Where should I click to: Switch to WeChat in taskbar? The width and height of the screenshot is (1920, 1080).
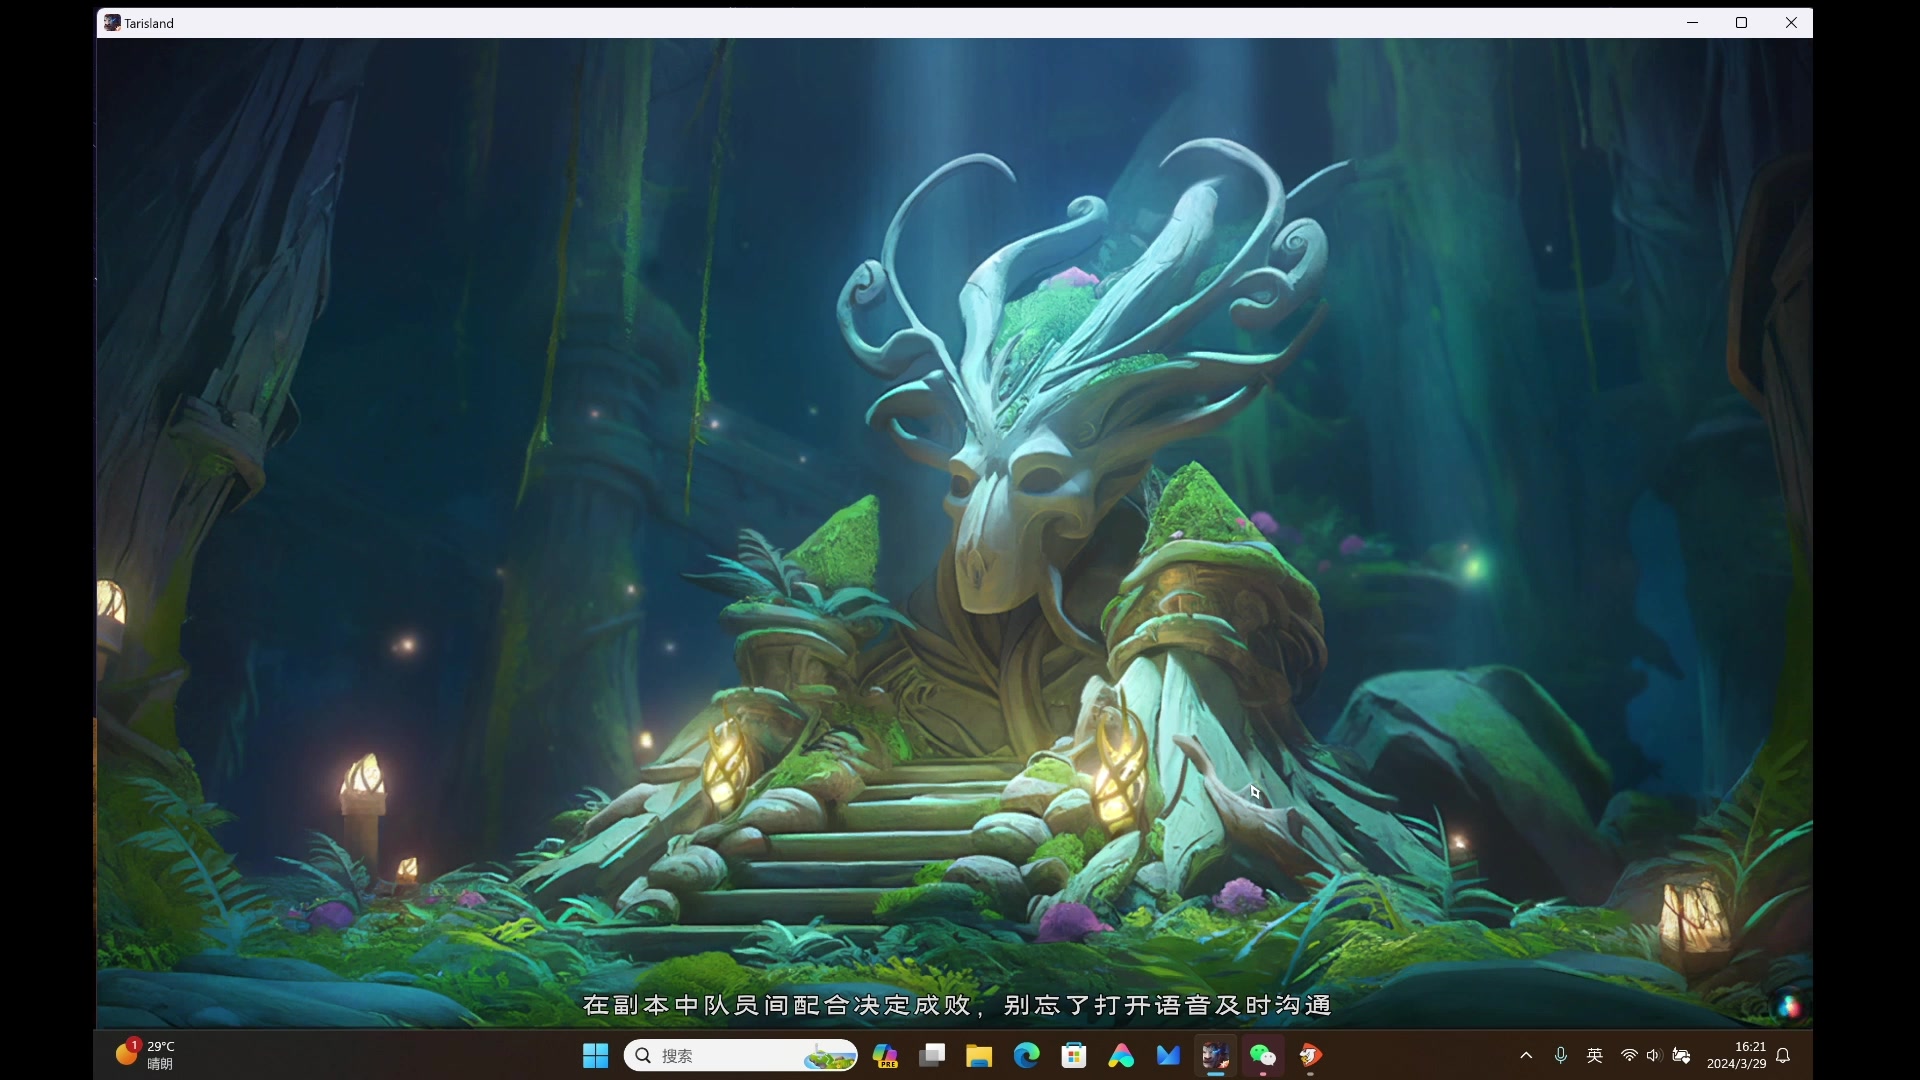tap(1263, 1055)
